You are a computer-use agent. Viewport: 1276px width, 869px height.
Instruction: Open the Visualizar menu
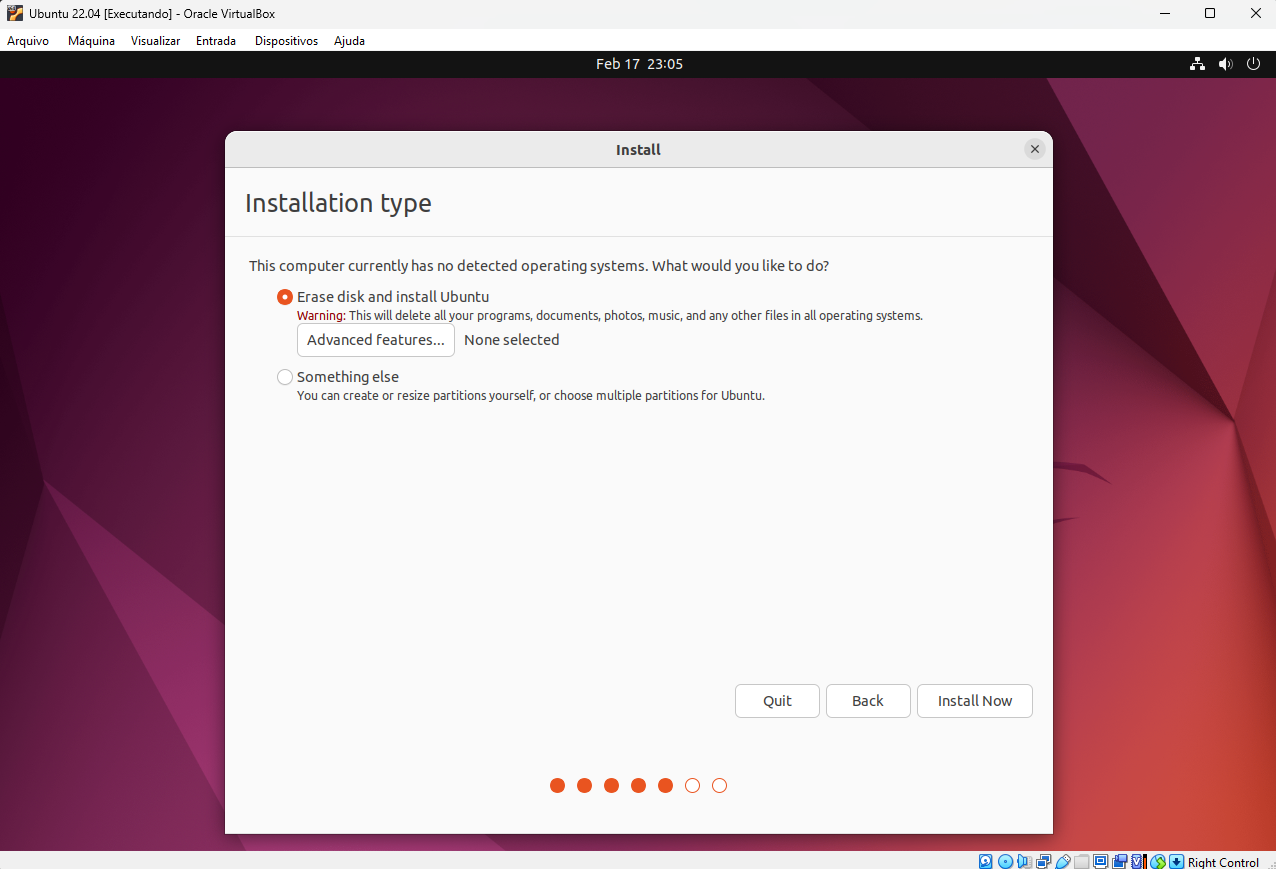[x=155, y=41]
